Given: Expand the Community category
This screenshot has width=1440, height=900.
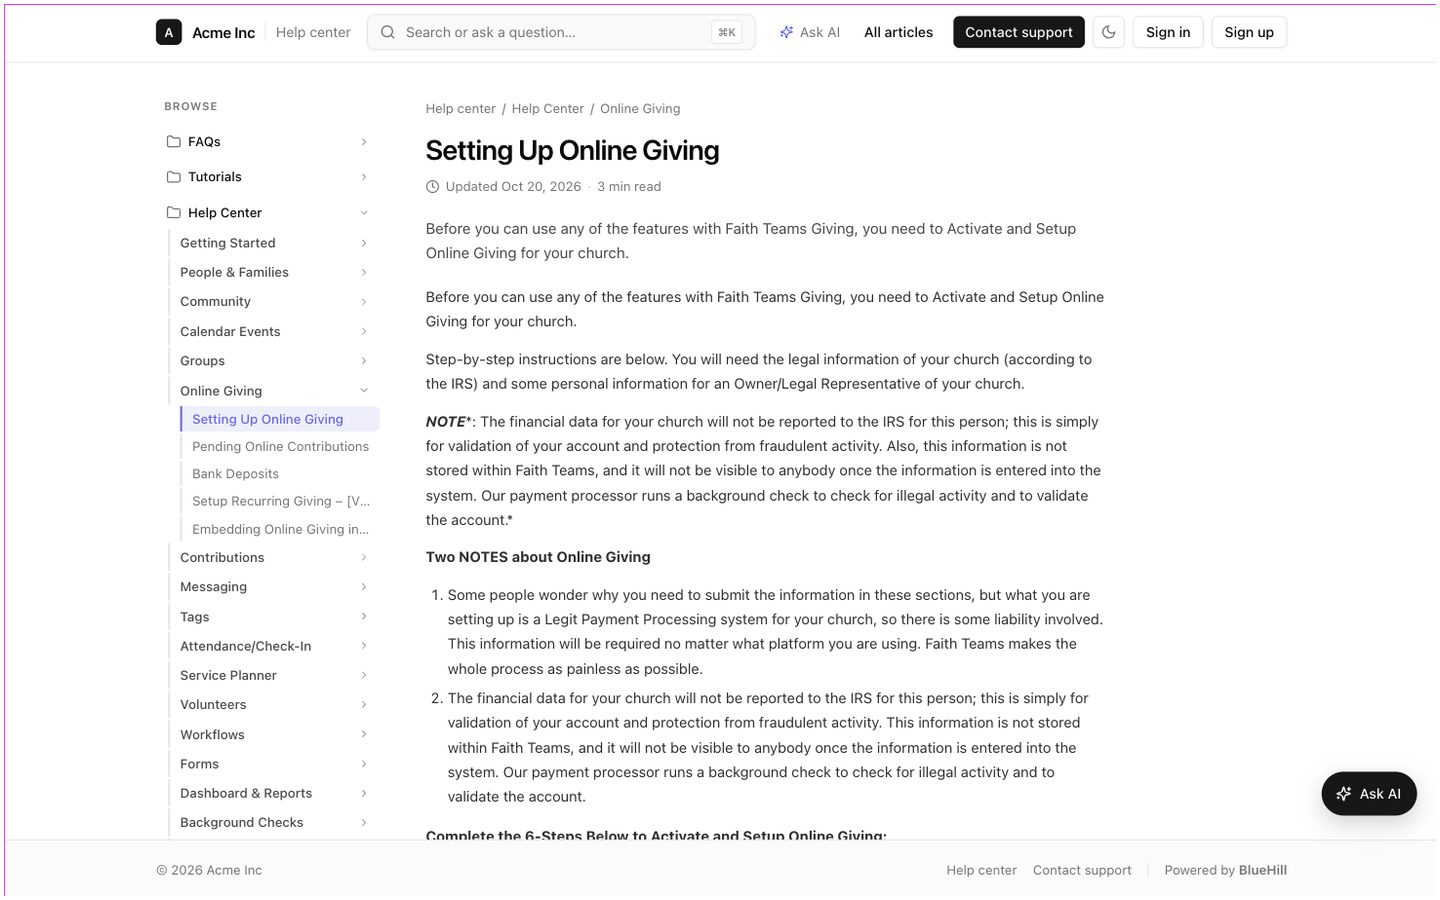Looking at the screenshot, I should [275, 302].
